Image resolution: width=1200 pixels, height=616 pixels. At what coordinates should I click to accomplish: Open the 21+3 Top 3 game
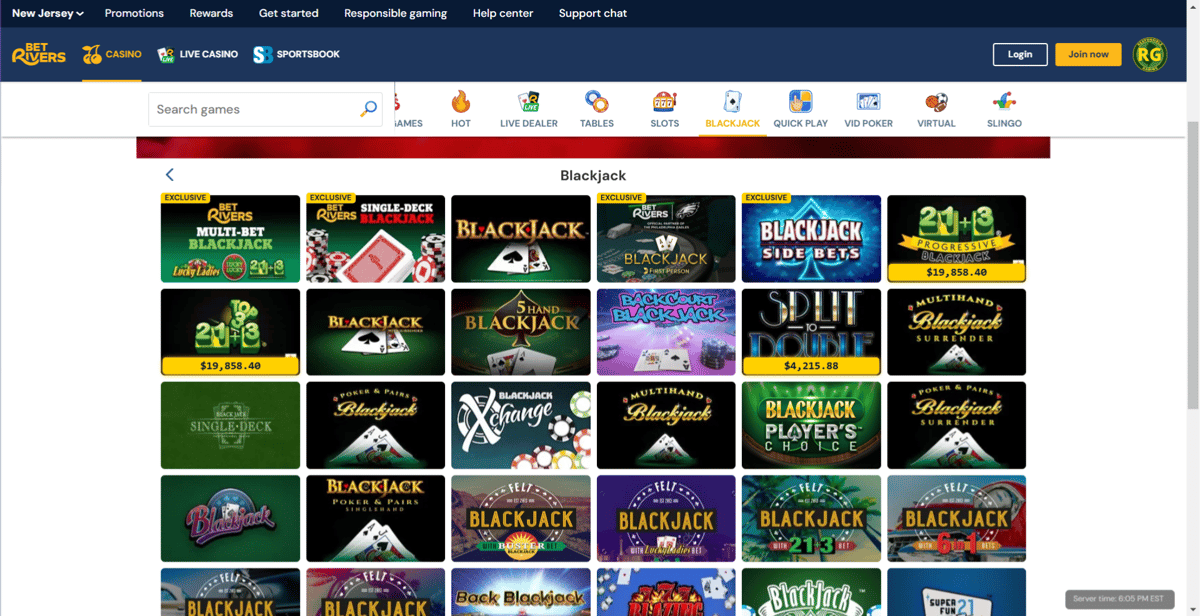coord(230,332)
